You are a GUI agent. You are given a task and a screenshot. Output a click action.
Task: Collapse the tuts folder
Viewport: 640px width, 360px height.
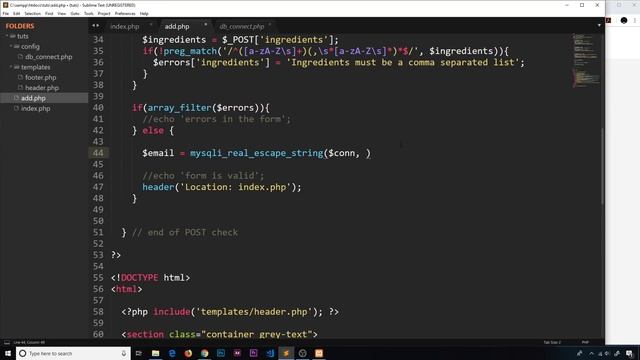tap(7, 36)
